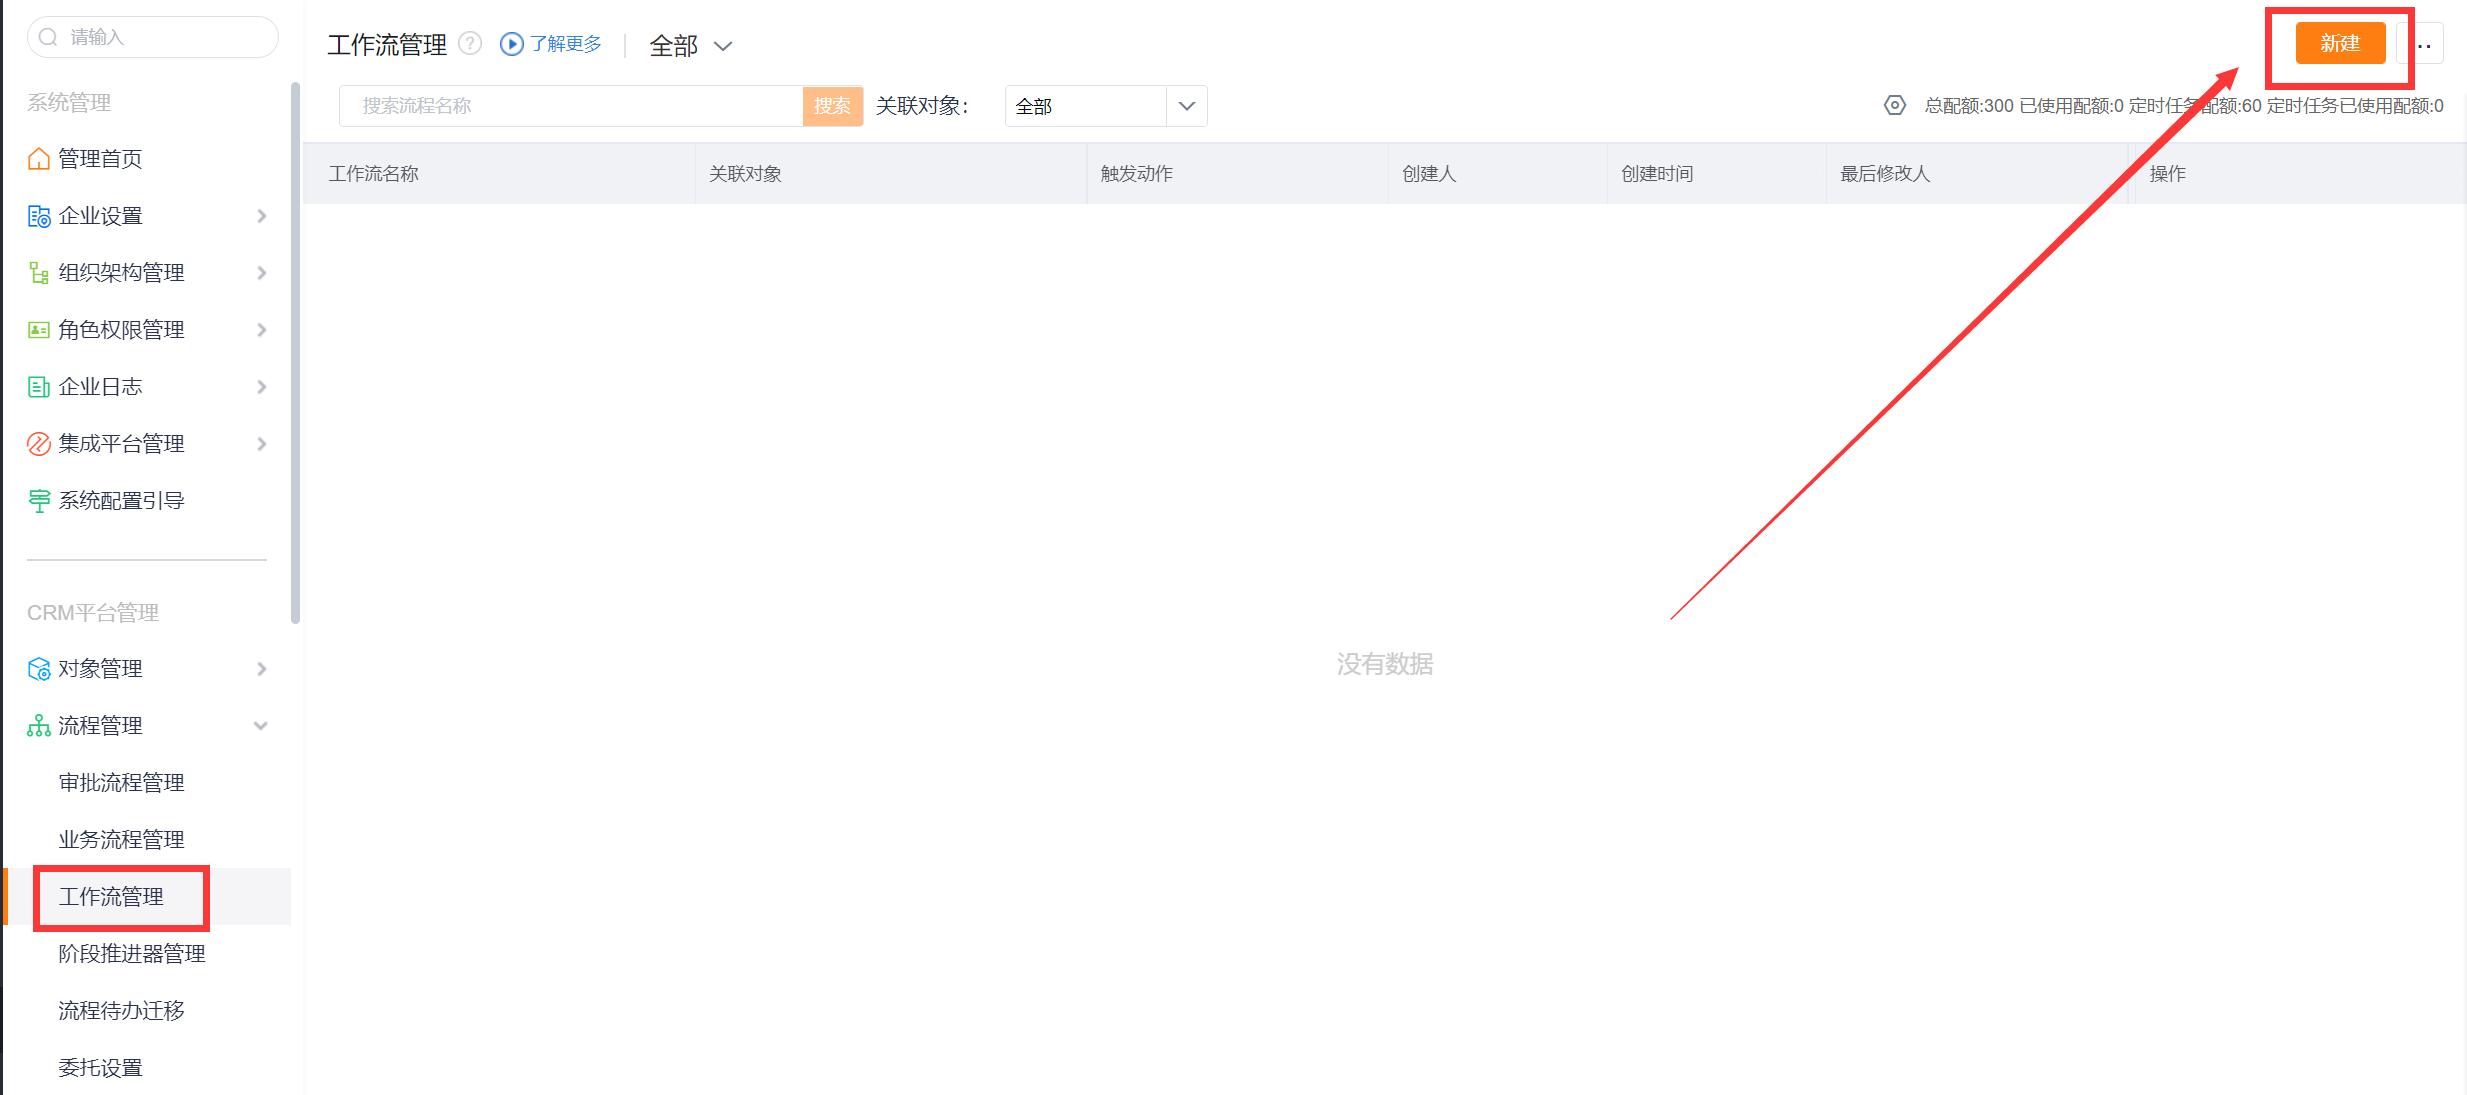Screen dimensions: 2467x1095
Task: Click the 集成平台管理 red circle icon
Action: tap(38, 444)
